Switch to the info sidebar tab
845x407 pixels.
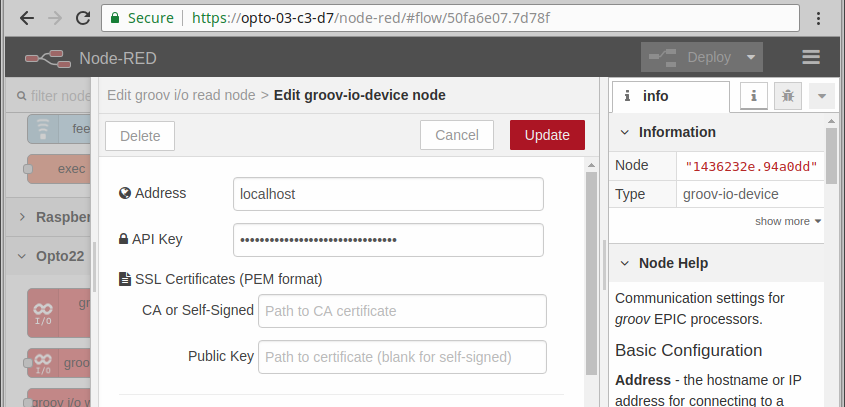coord(669,96)
